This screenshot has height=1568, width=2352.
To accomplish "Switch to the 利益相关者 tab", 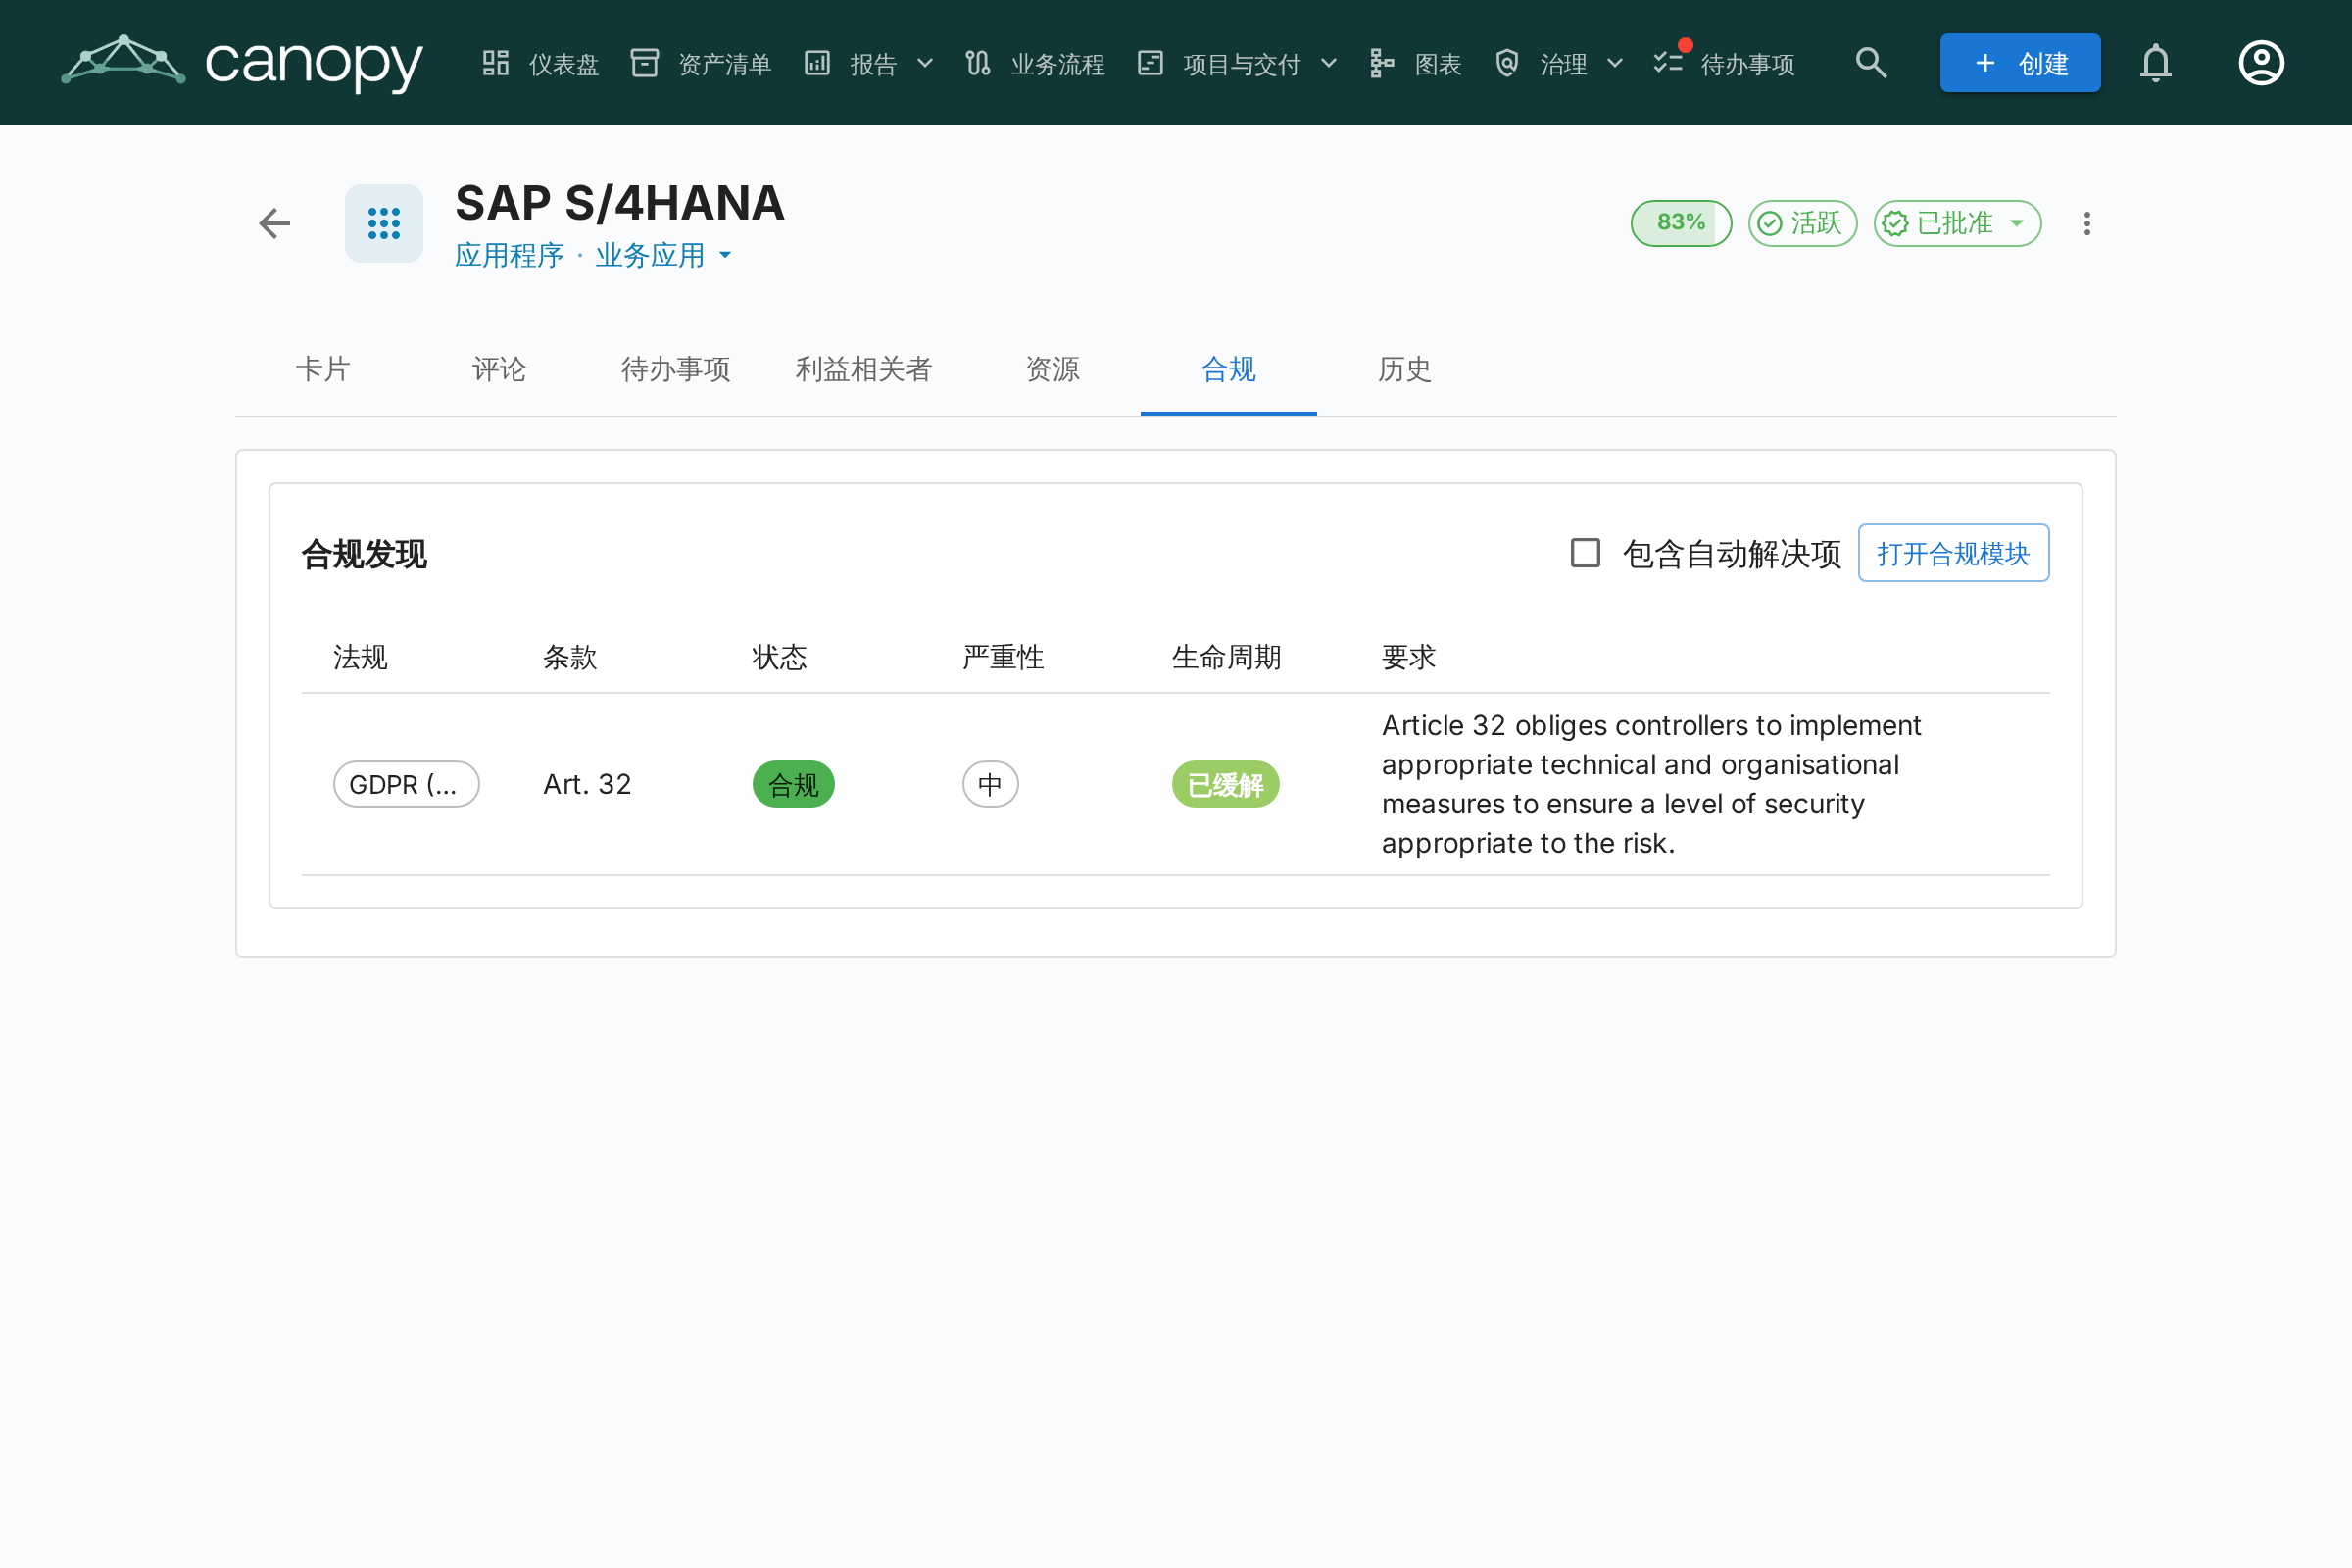I will (x=864, y=369).
